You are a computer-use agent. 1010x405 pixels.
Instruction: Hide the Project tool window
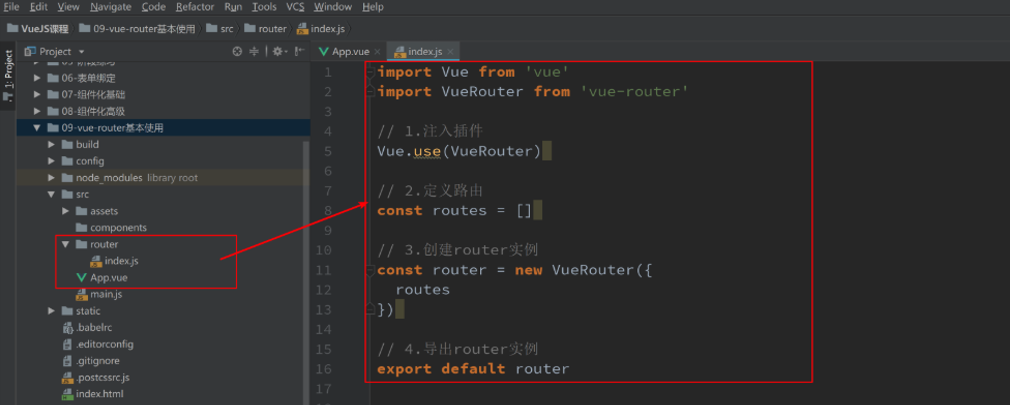(300, 52)
